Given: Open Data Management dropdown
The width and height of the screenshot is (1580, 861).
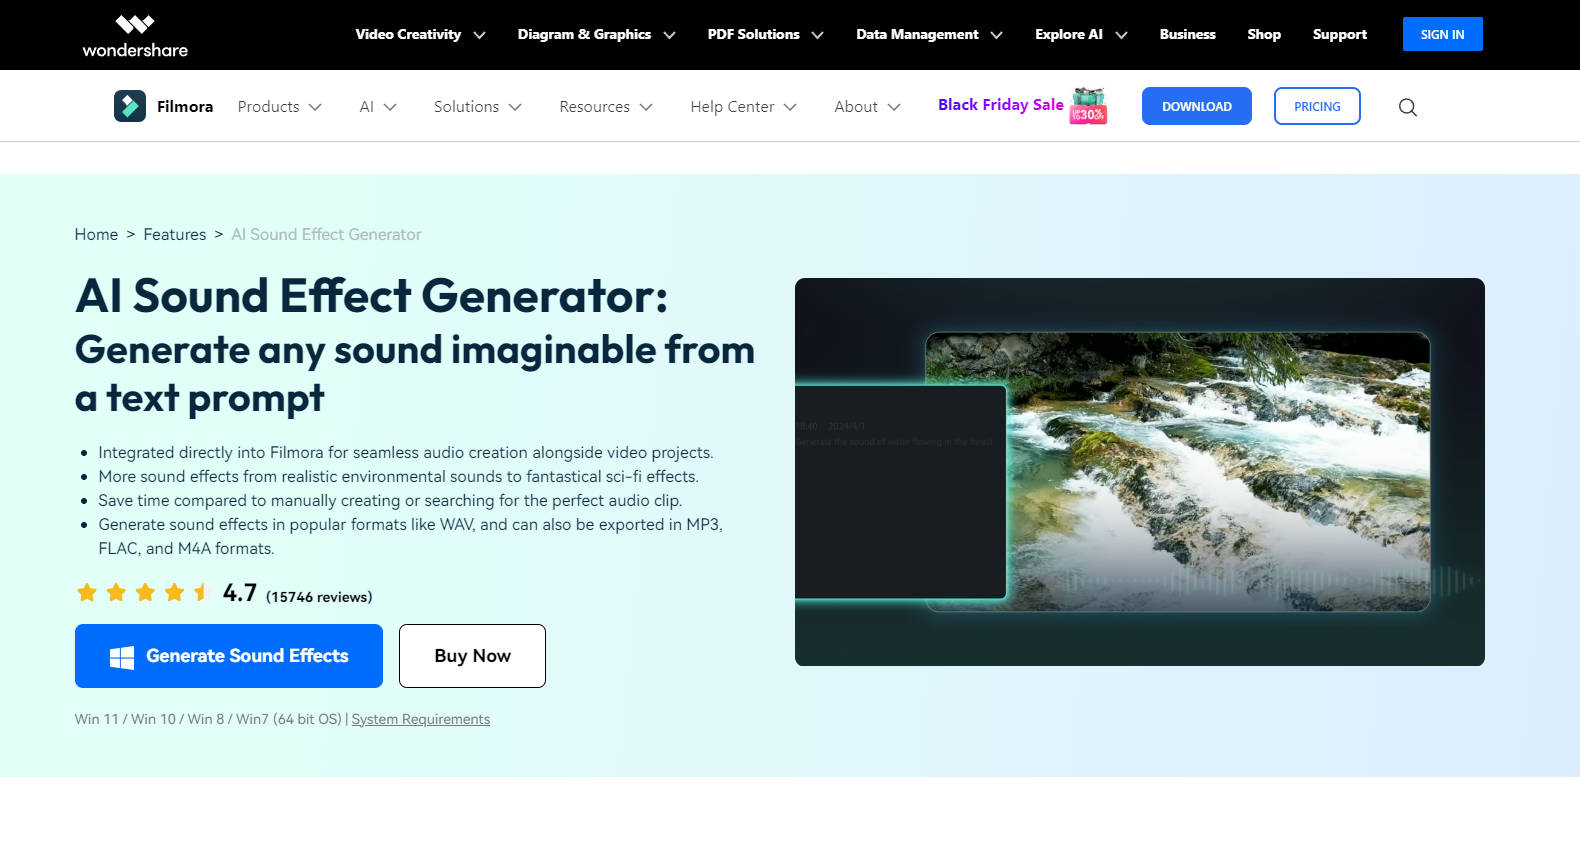Looking at the screenshot, I should pos(929,34).
